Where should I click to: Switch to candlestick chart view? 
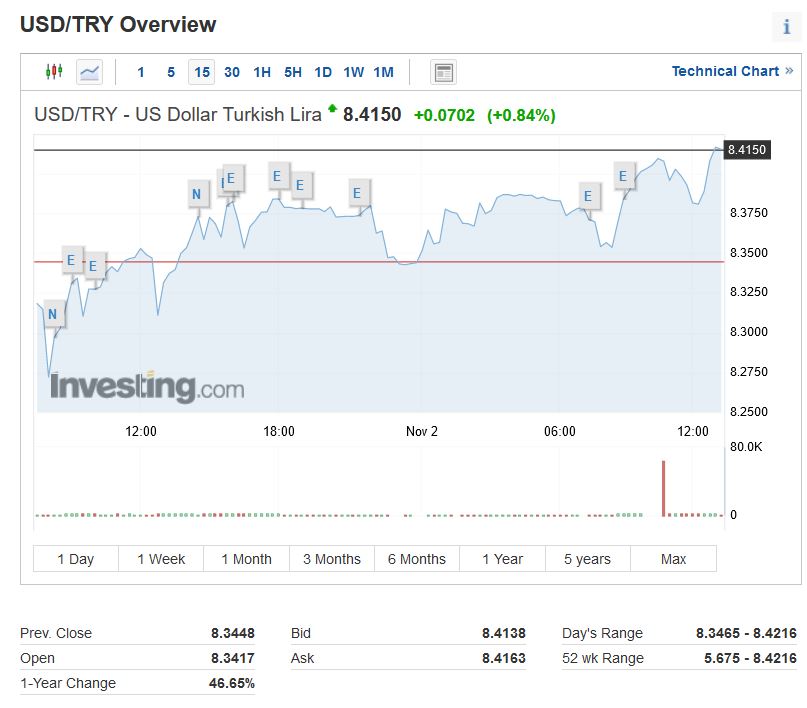54,72
